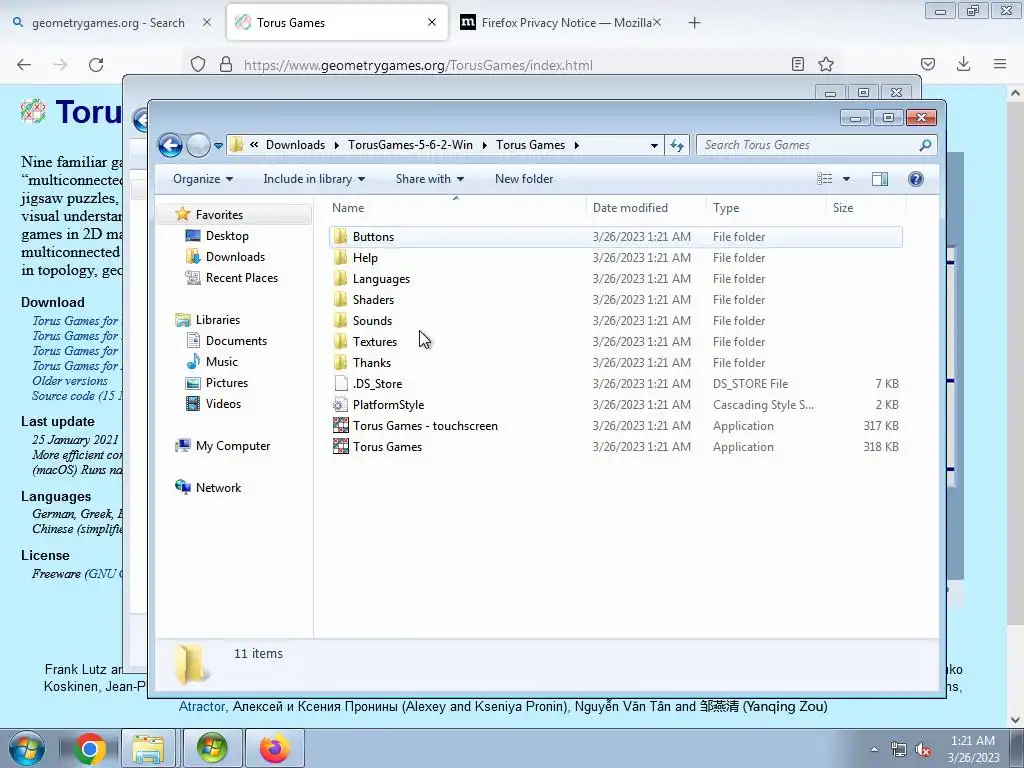Create a New folder
Image resolution: width=1024 pixels, height=768 pixels.
(x=524, y=179)
